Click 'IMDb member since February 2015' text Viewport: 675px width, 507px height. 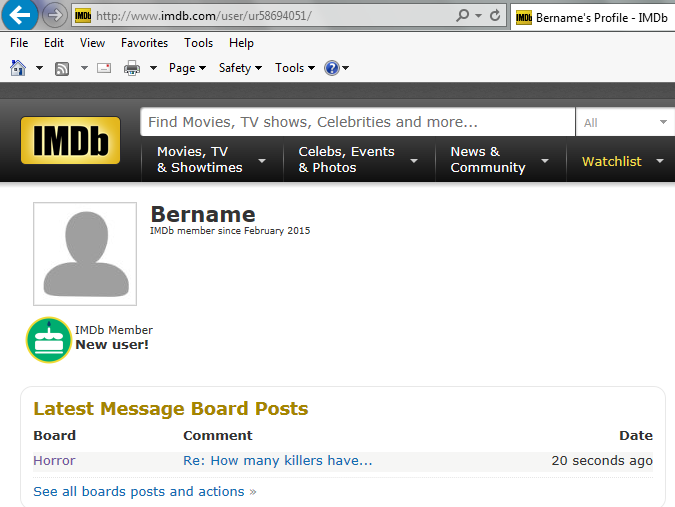click(x=230, y=231)
